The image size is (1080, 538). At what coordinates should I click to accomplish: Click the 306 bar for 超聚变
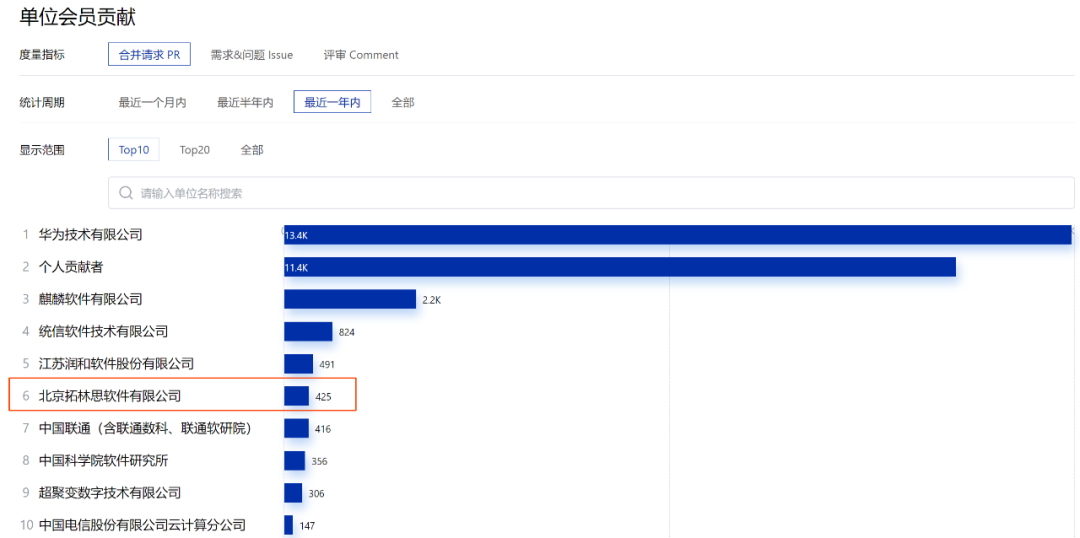293,493
